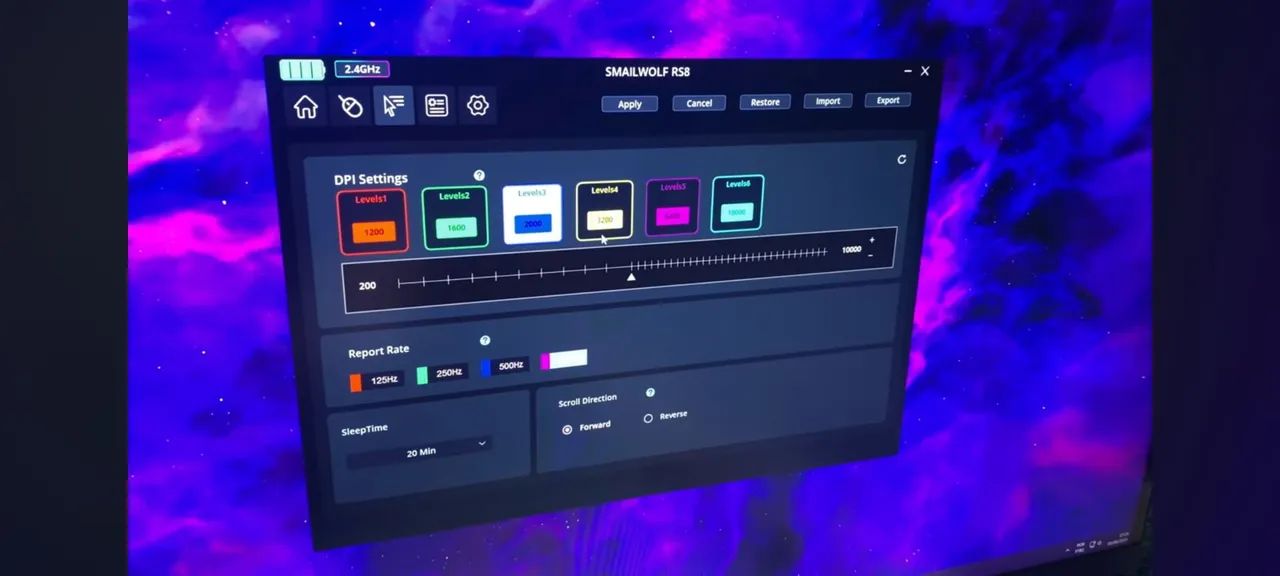
Task: Click the refresh icon in DPI panel
Action: click(901, 160)
